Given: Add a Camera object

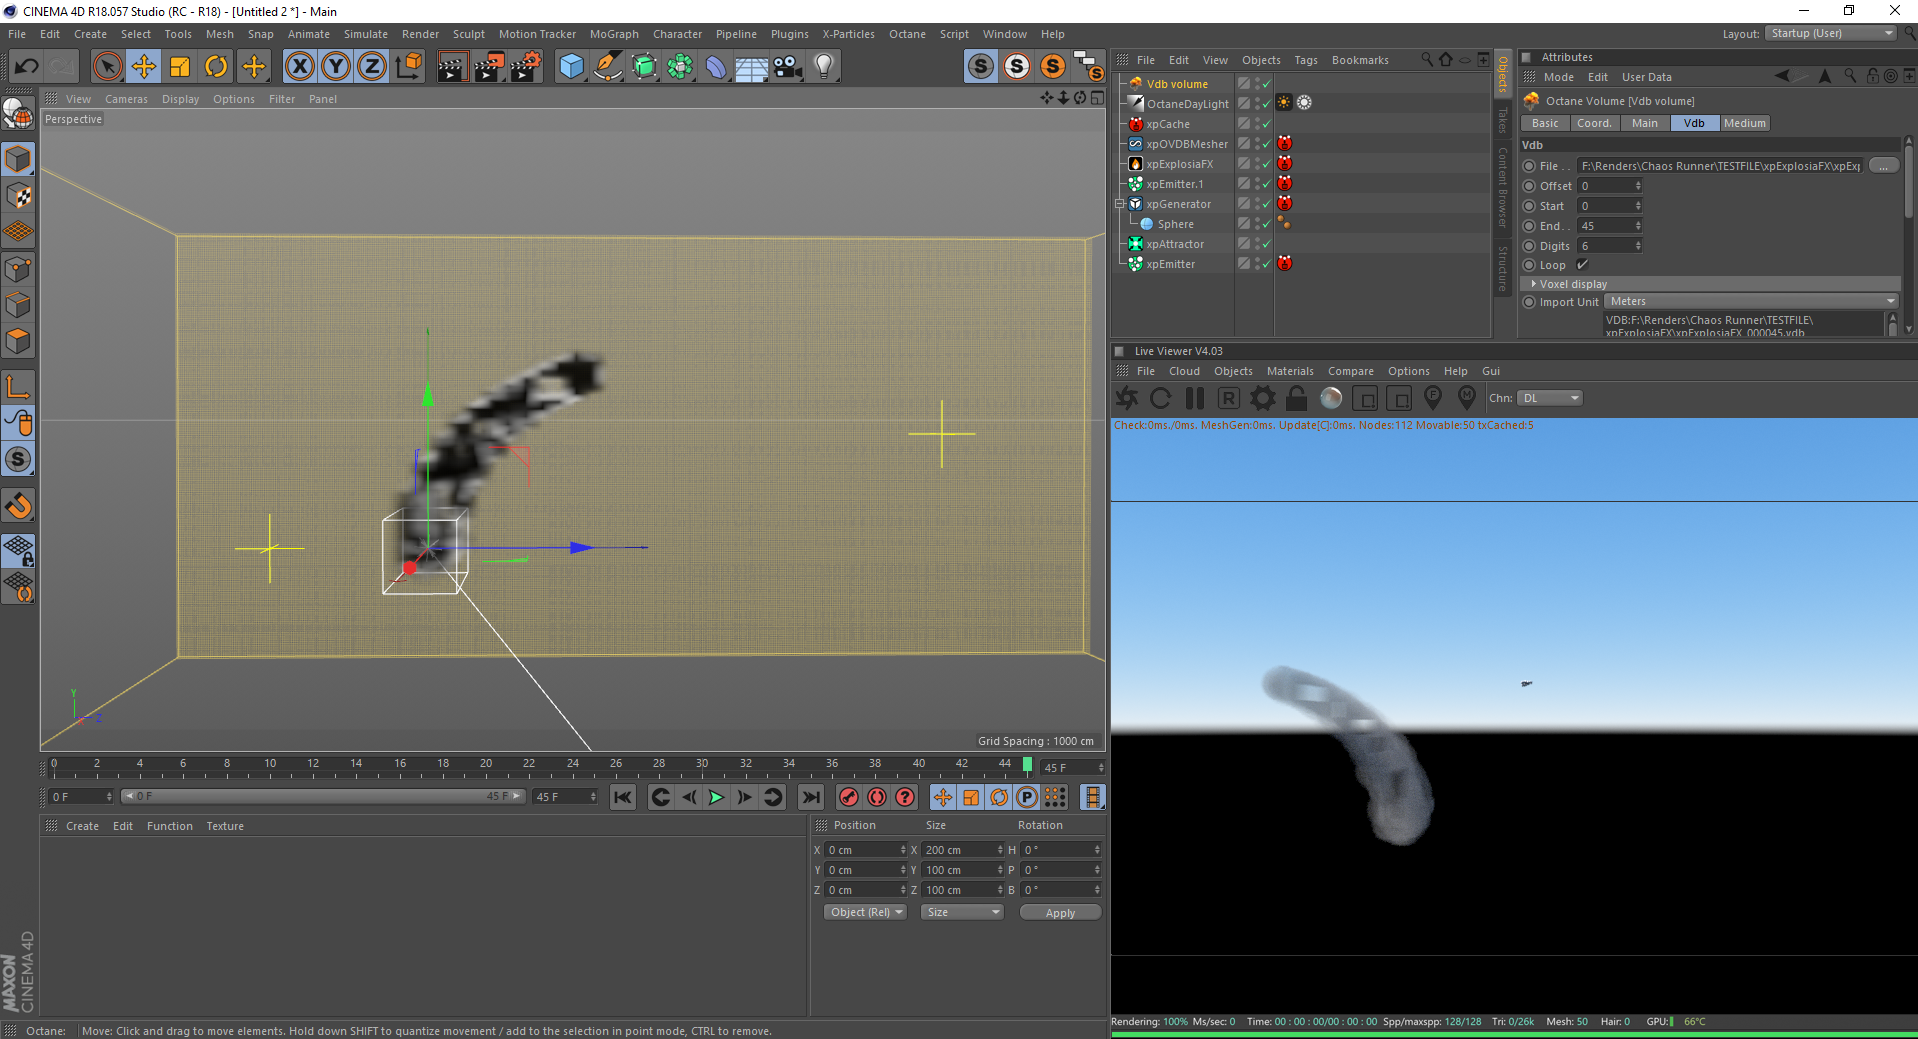Looking at the screenshot, I should (x=787, y=67).
